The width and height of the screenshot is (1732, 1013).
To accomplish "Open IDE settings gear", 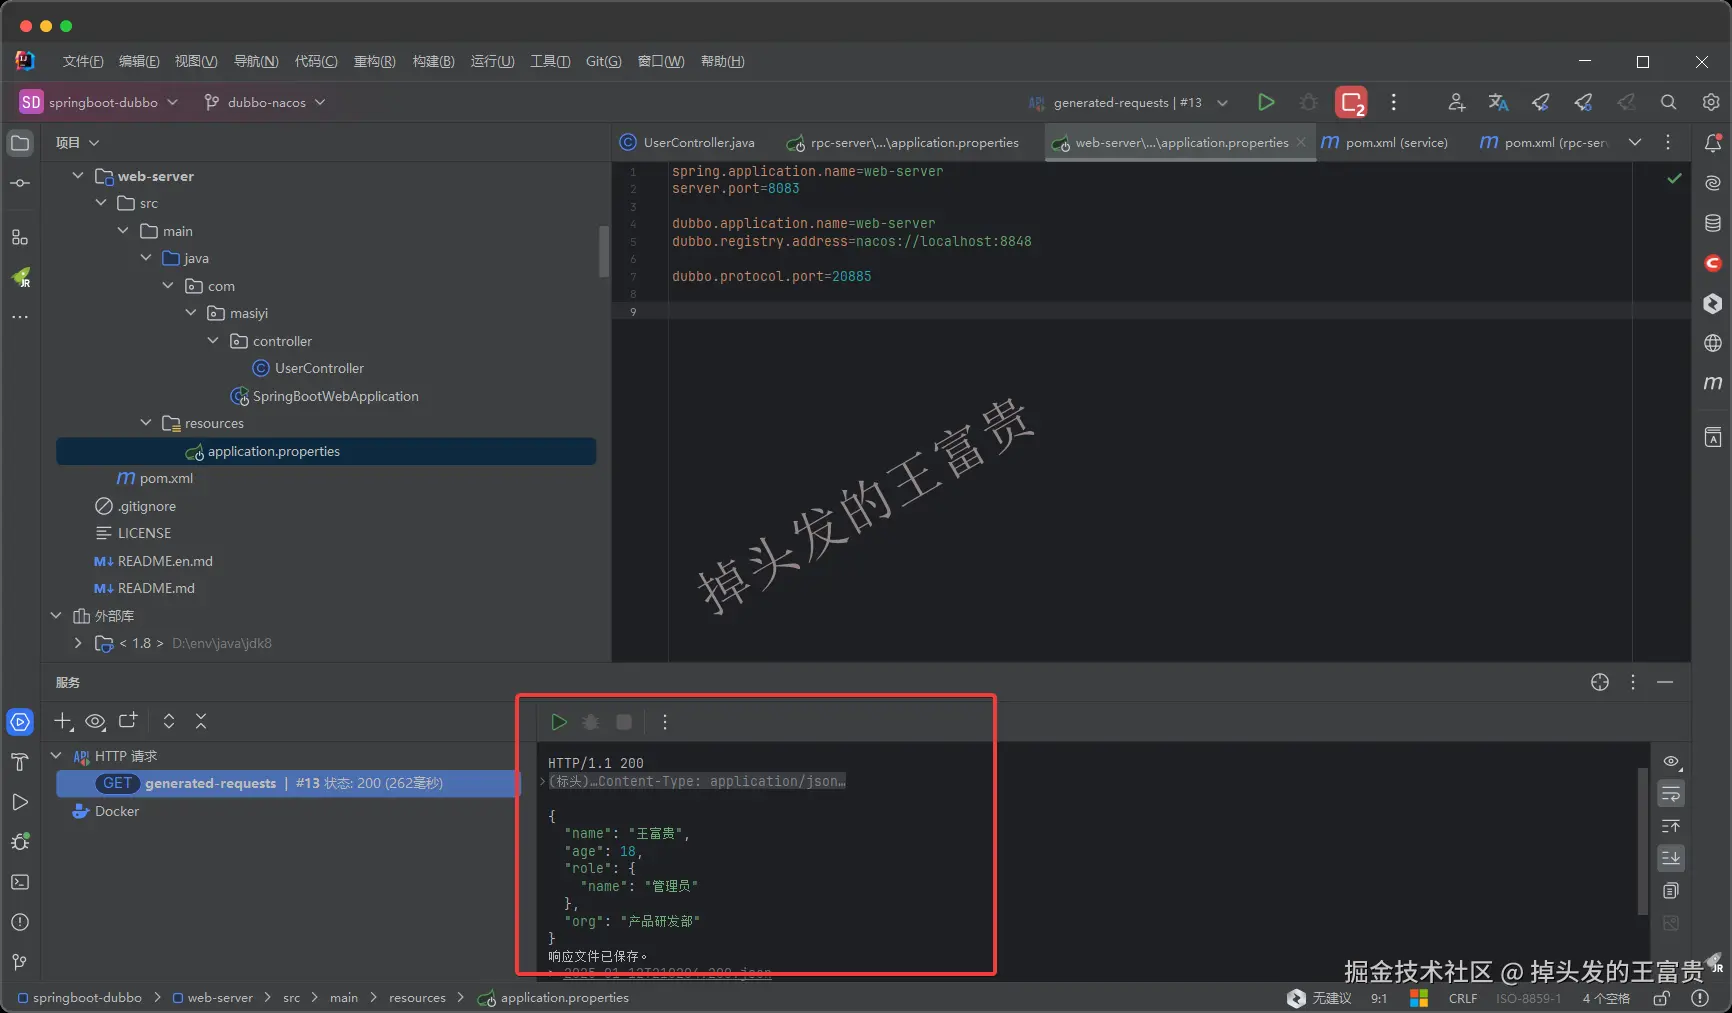I will pos(1711,102).
